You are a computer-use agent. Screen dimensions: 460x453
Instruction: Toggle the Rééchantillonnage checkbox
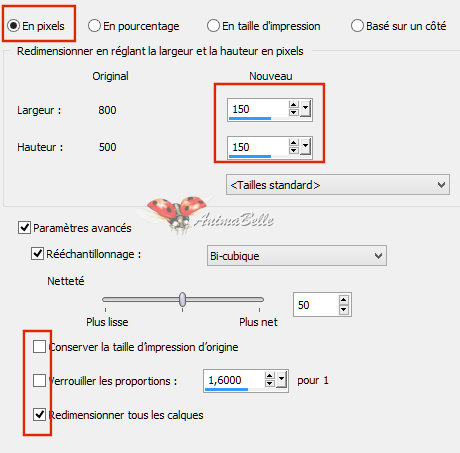tap(37, 254)
